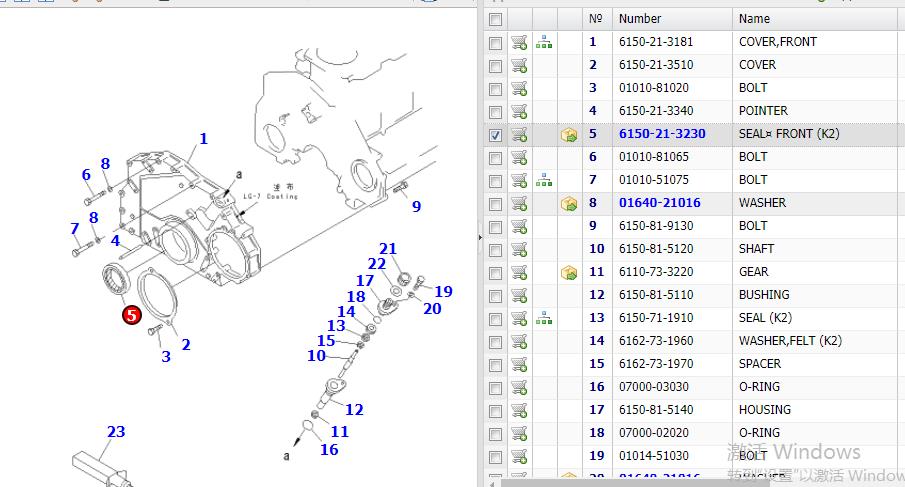This screenshot has height=487, width=905.
Task: Open part number 6150-21-3230 link
Action: [x=661, y=134]
